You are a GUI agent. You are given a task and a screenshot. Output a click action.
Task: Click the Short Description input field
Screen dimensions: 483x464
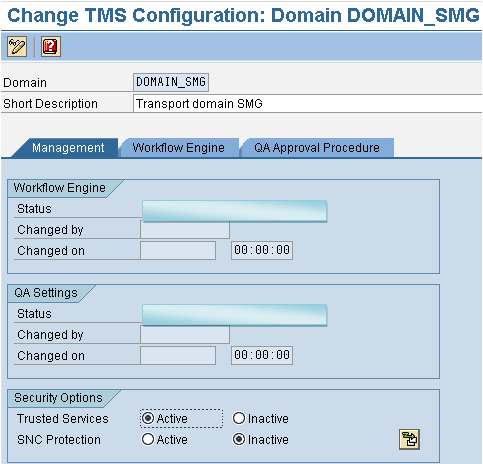[x=307, y=104]
